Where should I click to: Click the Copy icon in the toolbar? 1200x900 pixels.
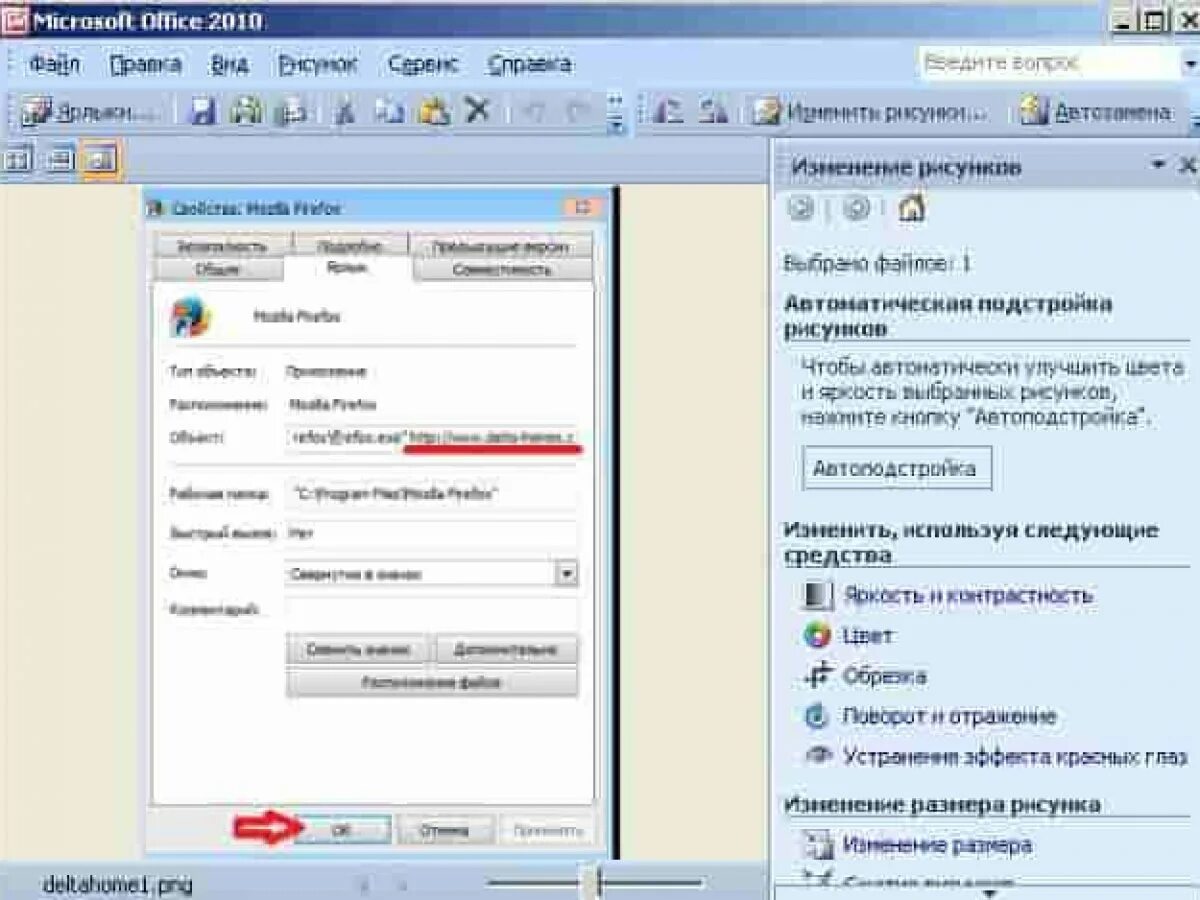[x=388, y=111]
